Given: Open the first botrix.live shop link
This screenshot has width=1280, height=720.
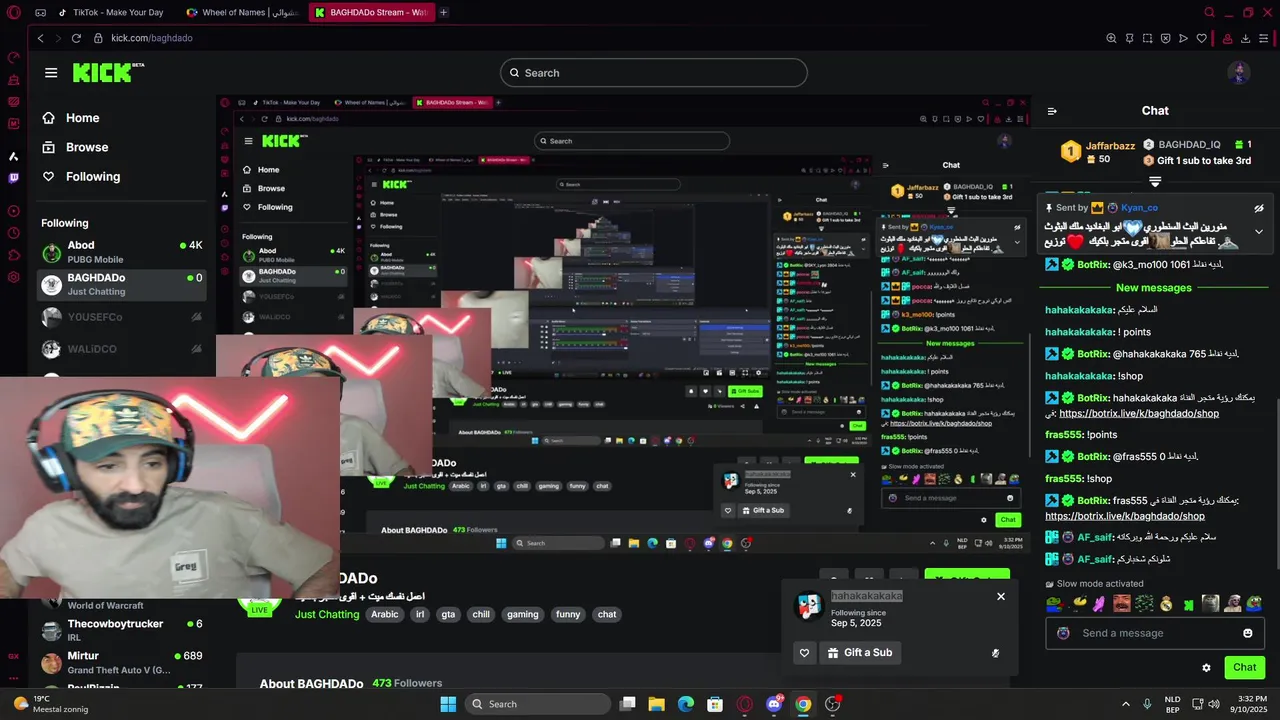Looking at the screenshot, I should pyautogui.click(x=1139, y=413).
